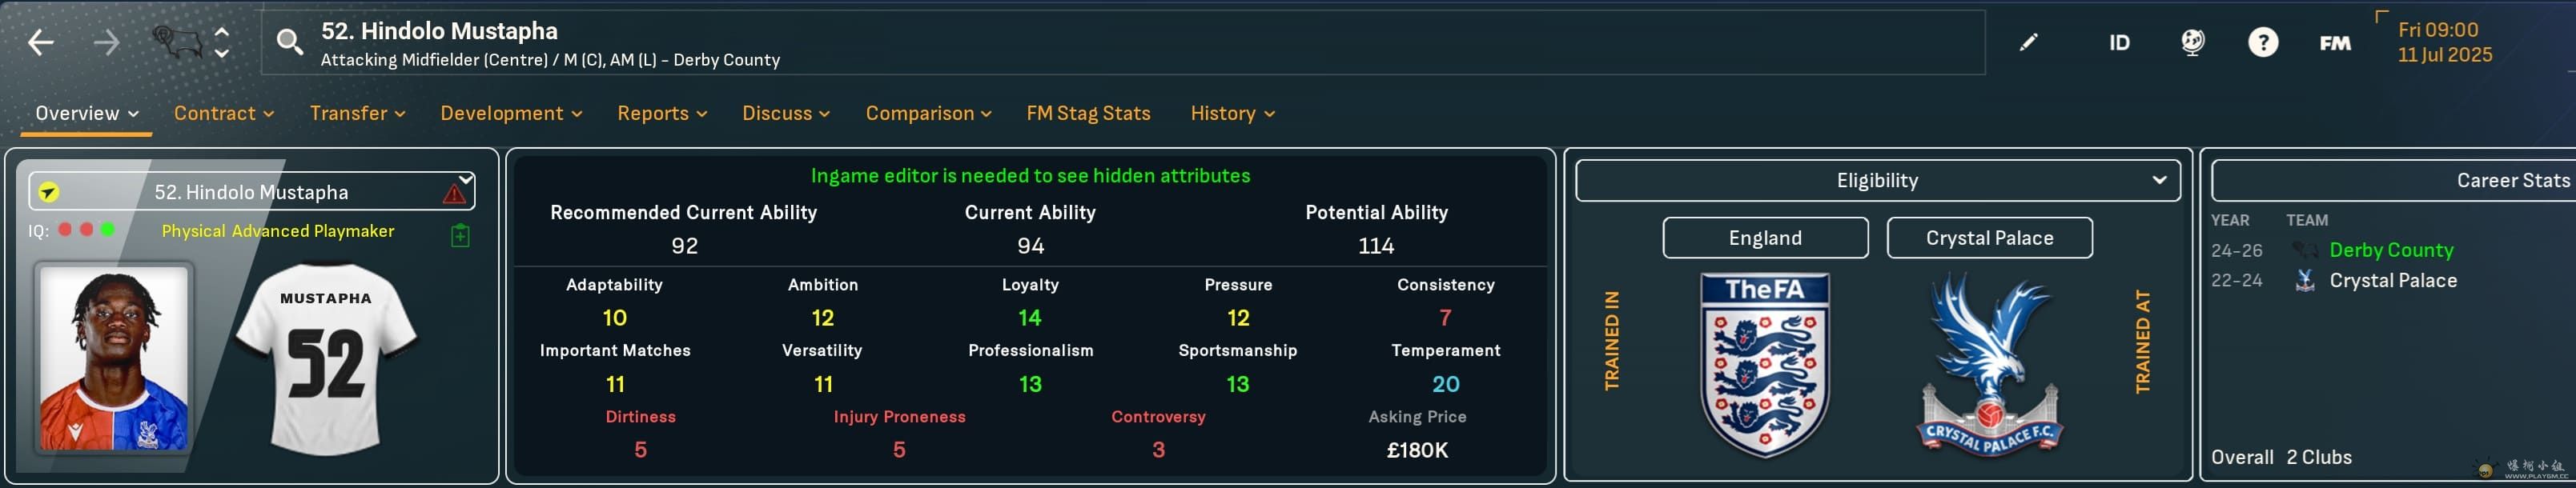Click the pencil edit icon
Image resolution: width=2576 pixels, height=488 pixels.
point(2028,42)
